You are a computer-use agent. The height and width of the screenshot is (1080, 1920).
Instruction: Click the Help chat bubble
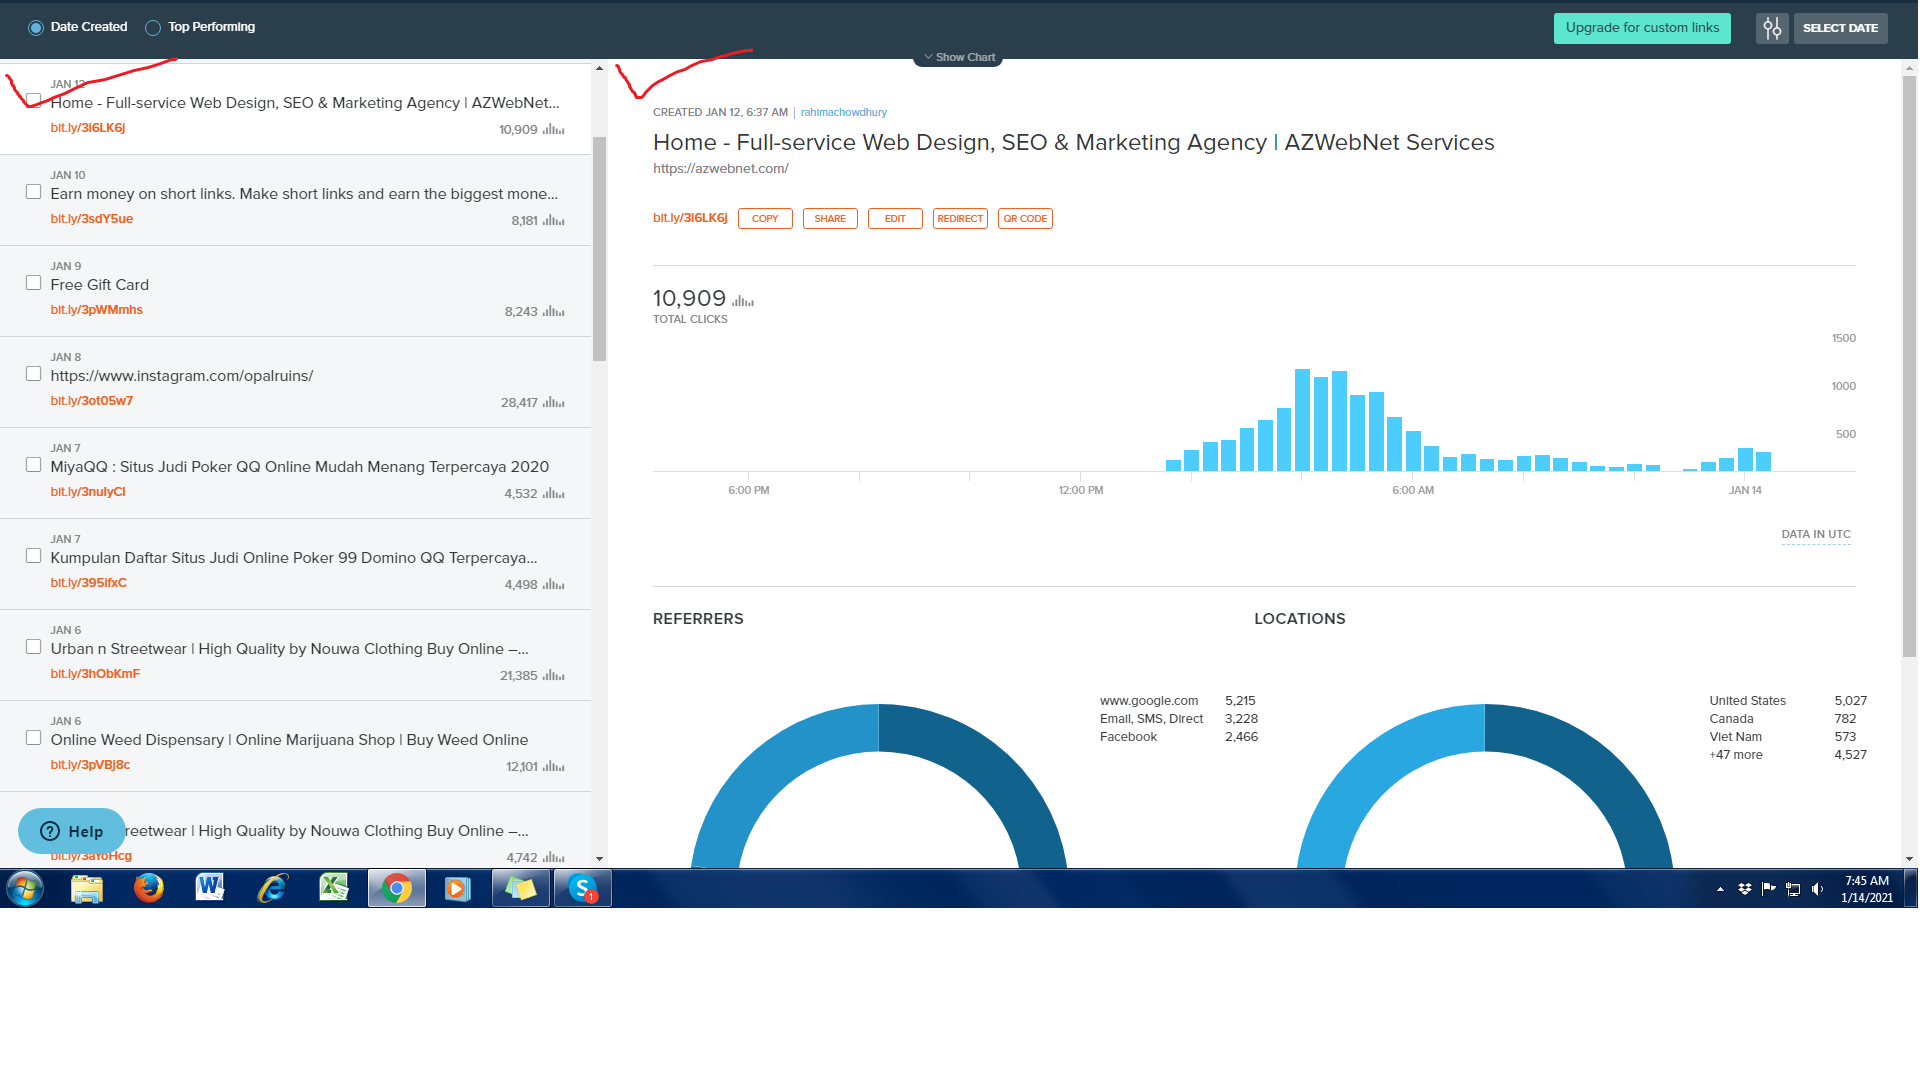pyautogui.click(x=72, y=831)
